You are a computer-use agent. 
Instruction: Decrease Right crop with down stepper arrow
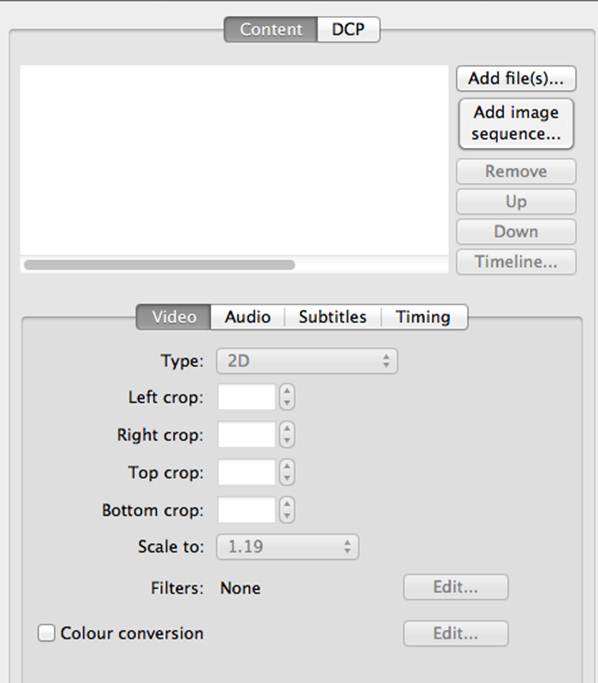point(287,441)
